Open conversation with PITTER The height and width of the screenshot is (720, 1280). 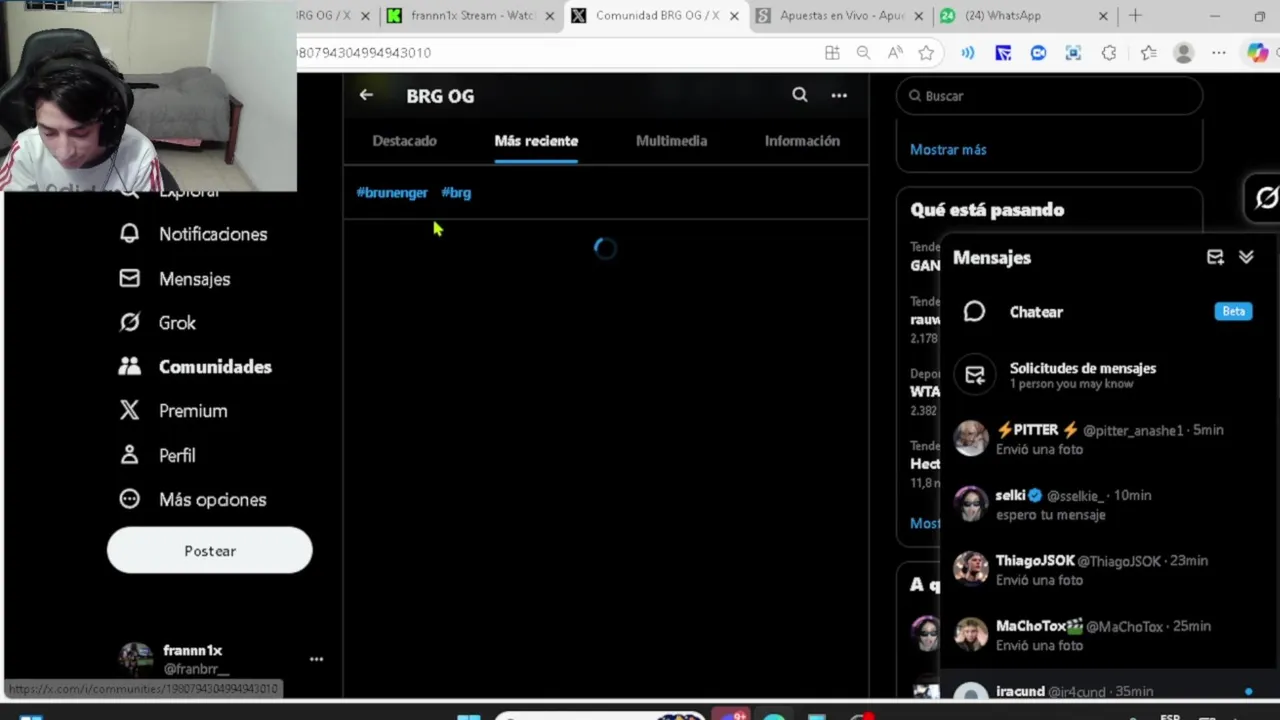(x=1110, y=439)
